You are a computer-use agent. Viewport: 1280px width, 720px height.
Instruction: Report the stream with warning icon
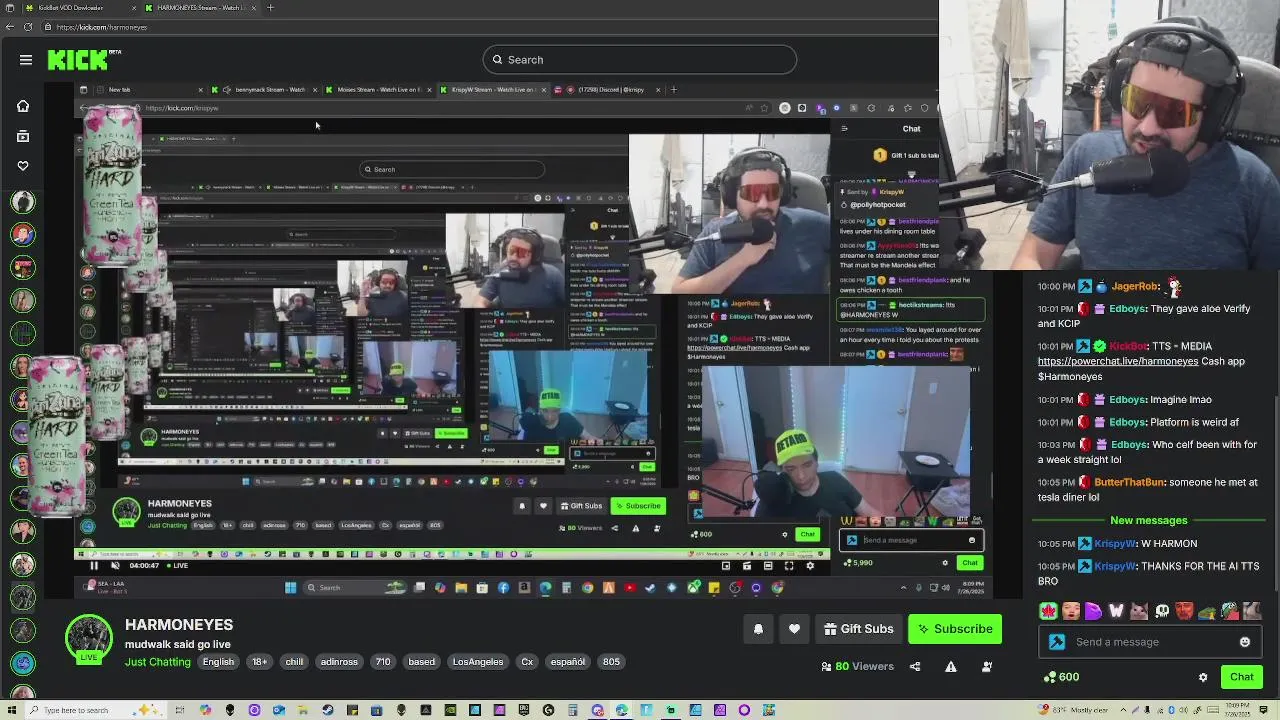coord(951,667)
